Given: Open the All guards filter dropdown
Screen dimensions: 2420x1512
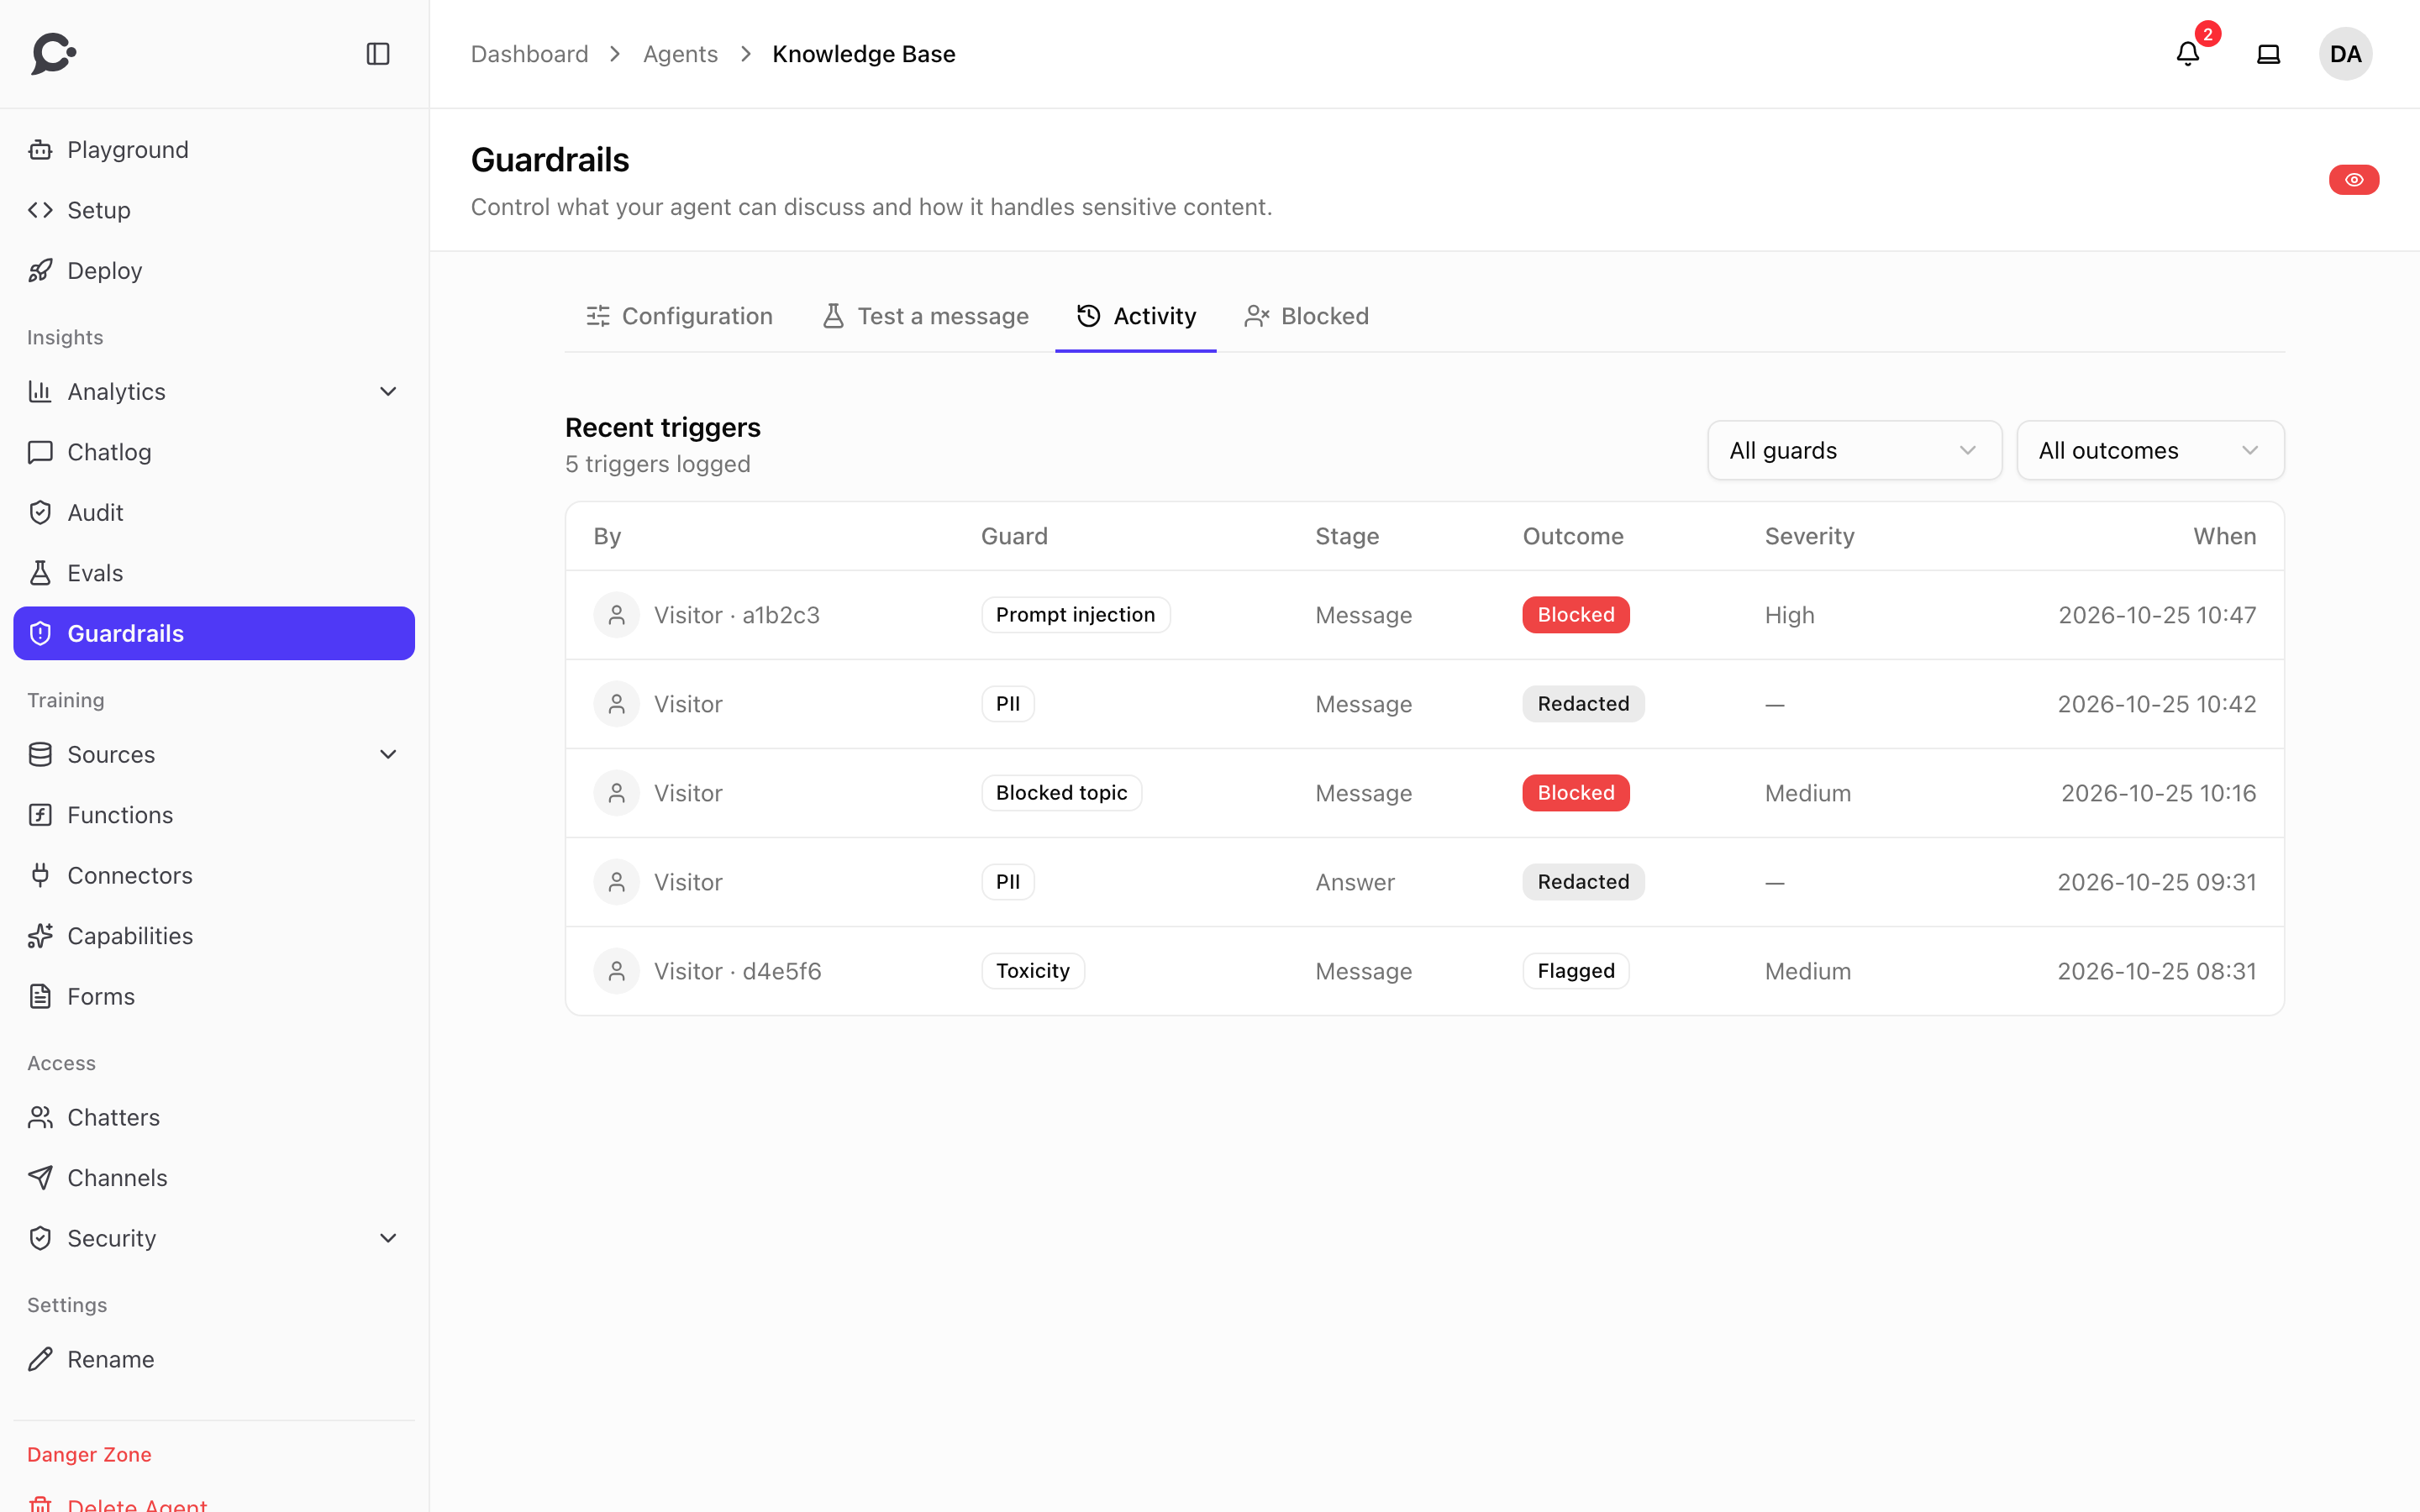Looking at the screenshot, I should (x=1854, y=450).
